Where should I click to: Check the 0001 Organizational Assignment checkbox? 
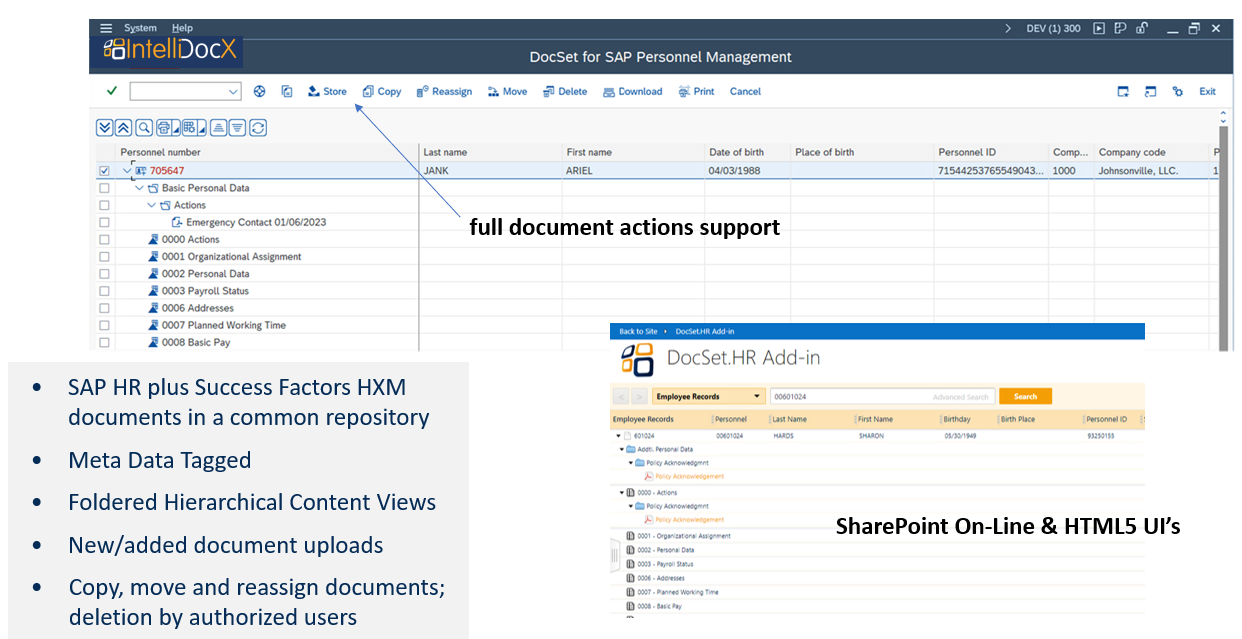click(104, 256)
